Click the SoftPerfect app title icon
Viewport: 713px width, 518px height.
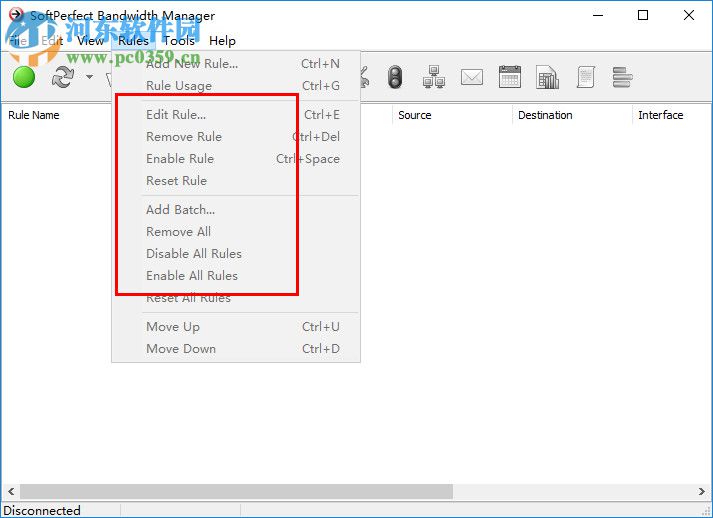pyautogui.click(x=16, y=15)
